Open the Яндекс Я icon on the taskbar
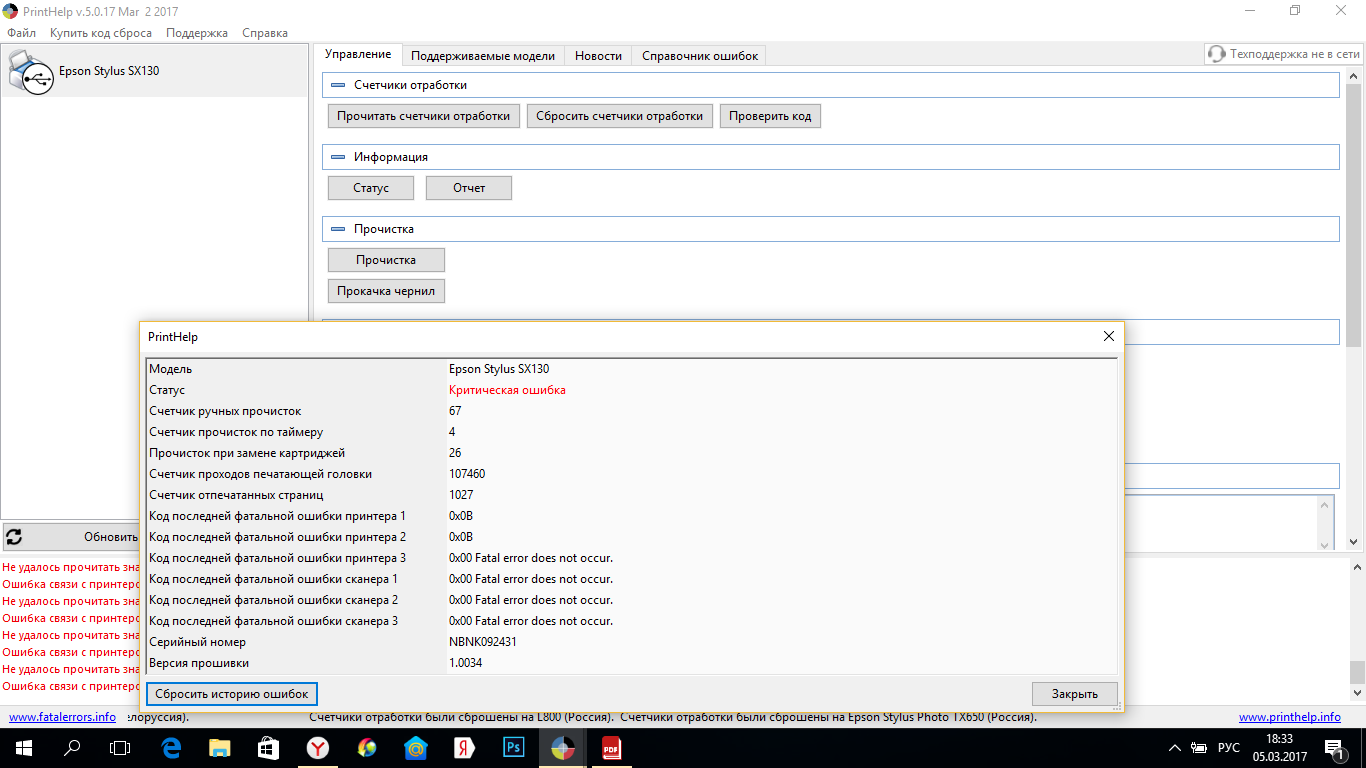The image size is (1366, 768). [464, 747]
